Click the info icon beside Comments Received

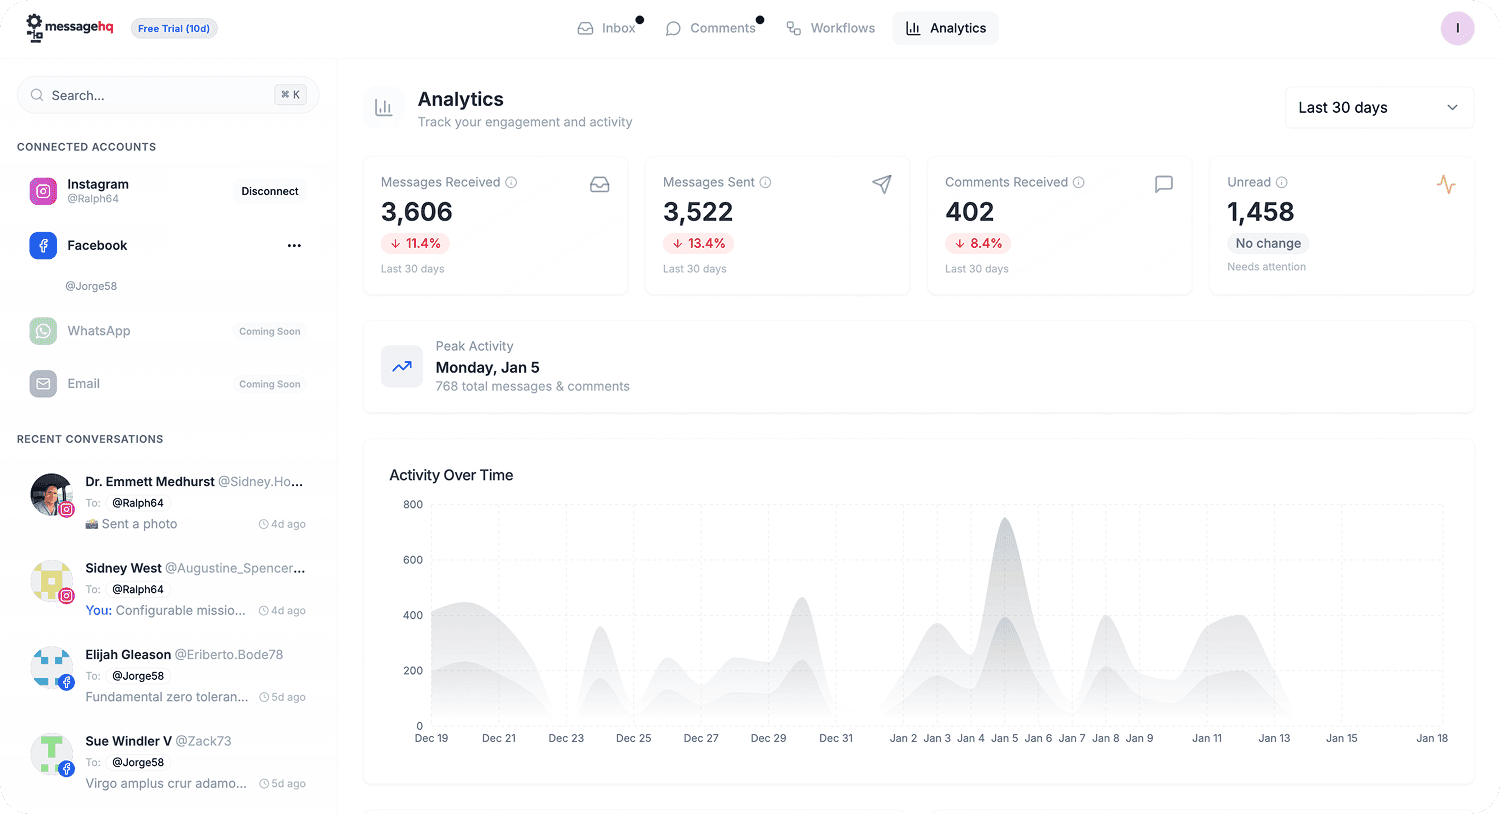tap(1078, 182)
